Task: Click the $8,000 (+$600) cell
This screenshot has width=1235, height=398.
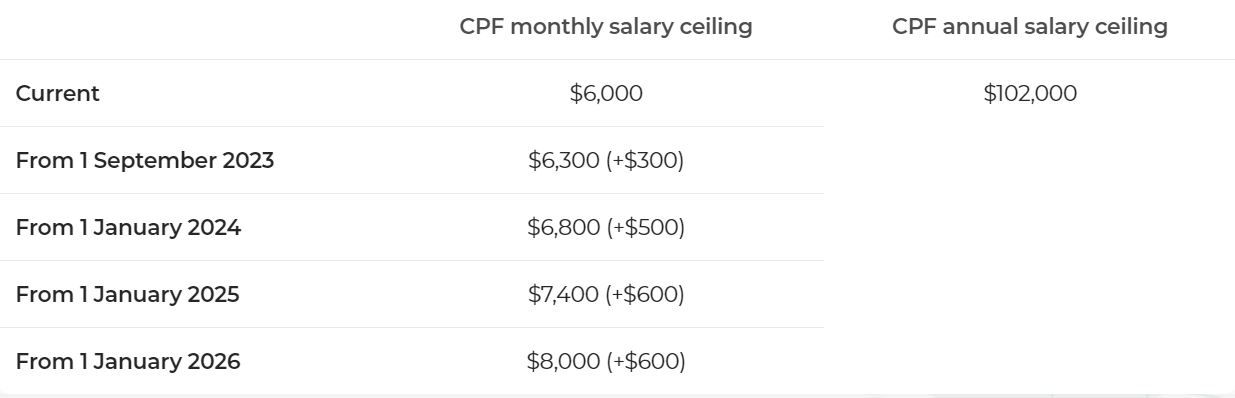Action: click(x=606, y=362)
